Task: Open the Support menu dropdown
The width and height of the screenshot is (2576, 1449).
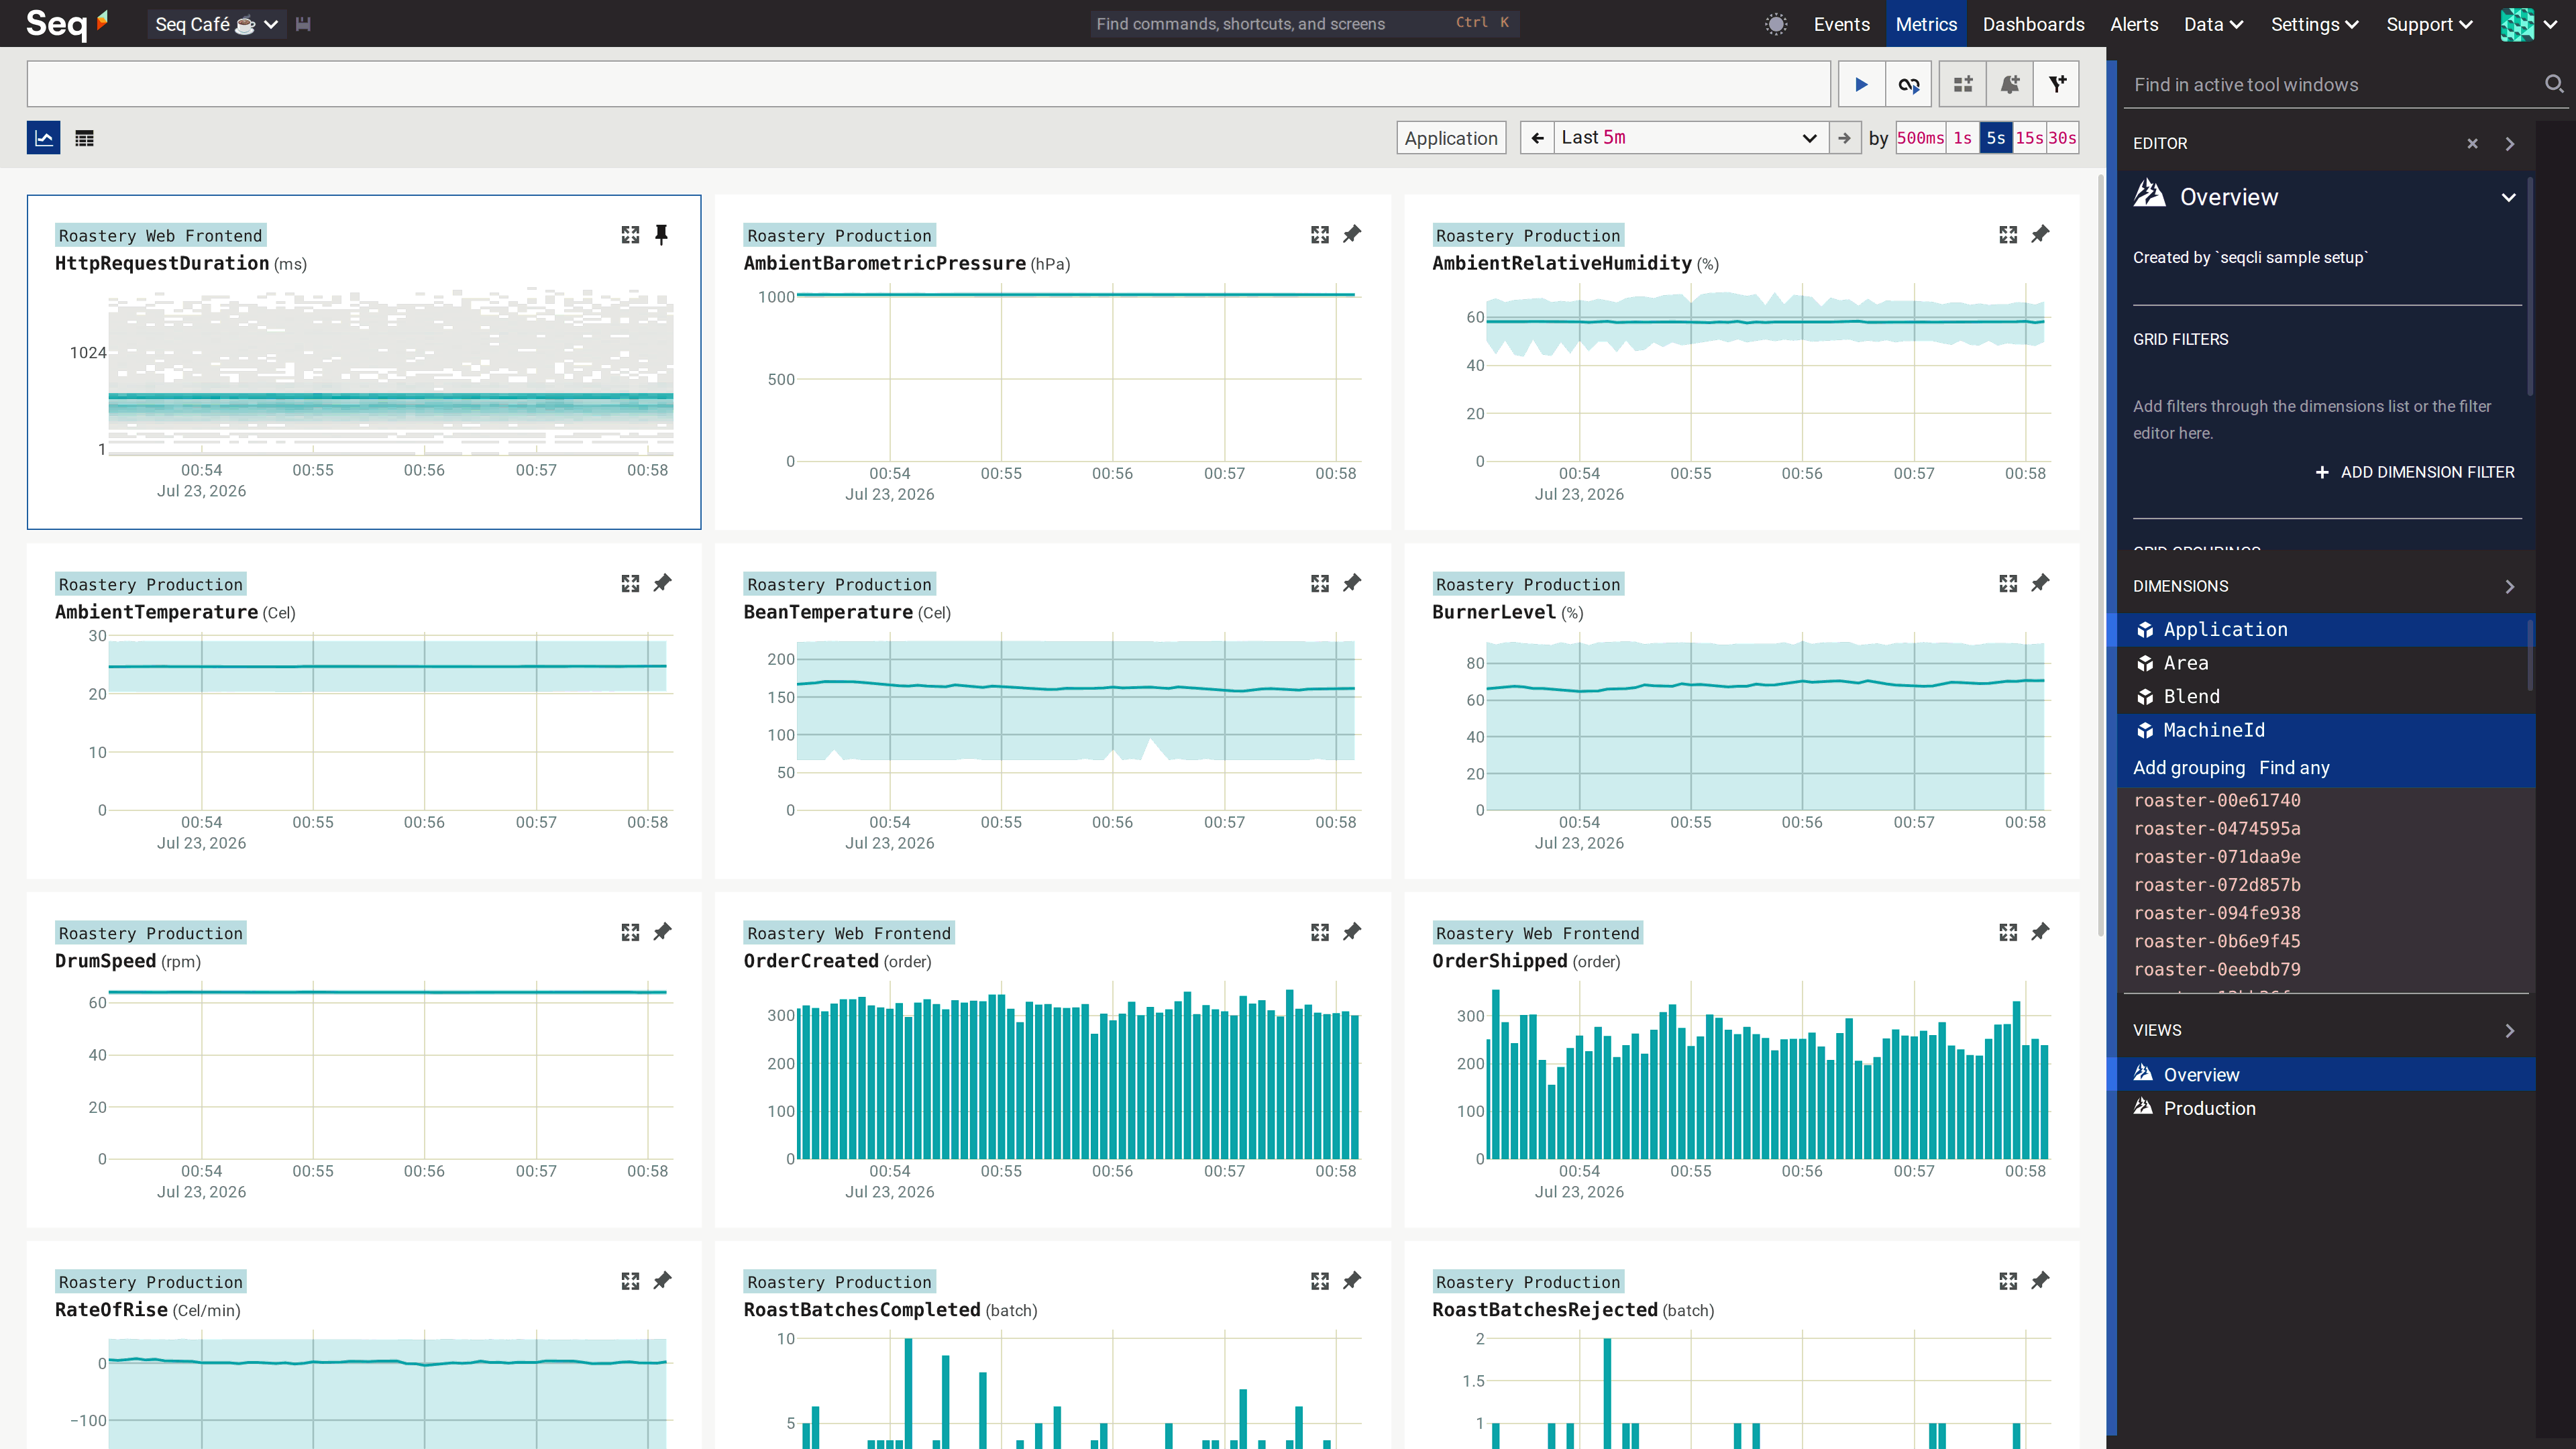Action: click(2429, 24)
